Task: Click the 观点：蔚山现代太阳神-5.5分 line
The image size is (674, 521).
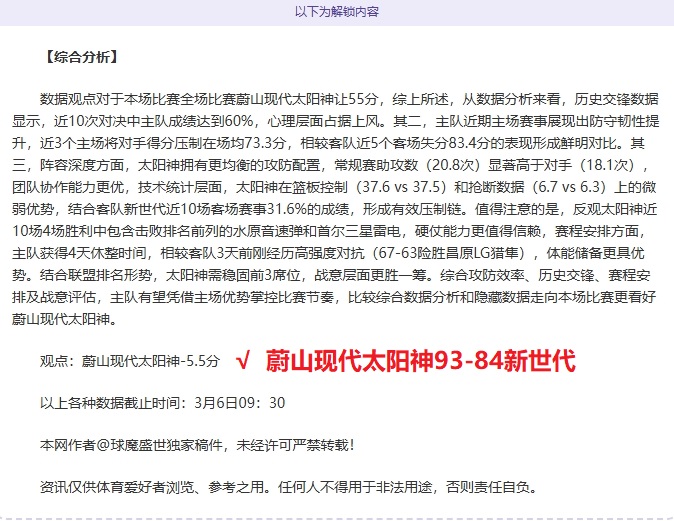Action: click(x=130, y=361)
